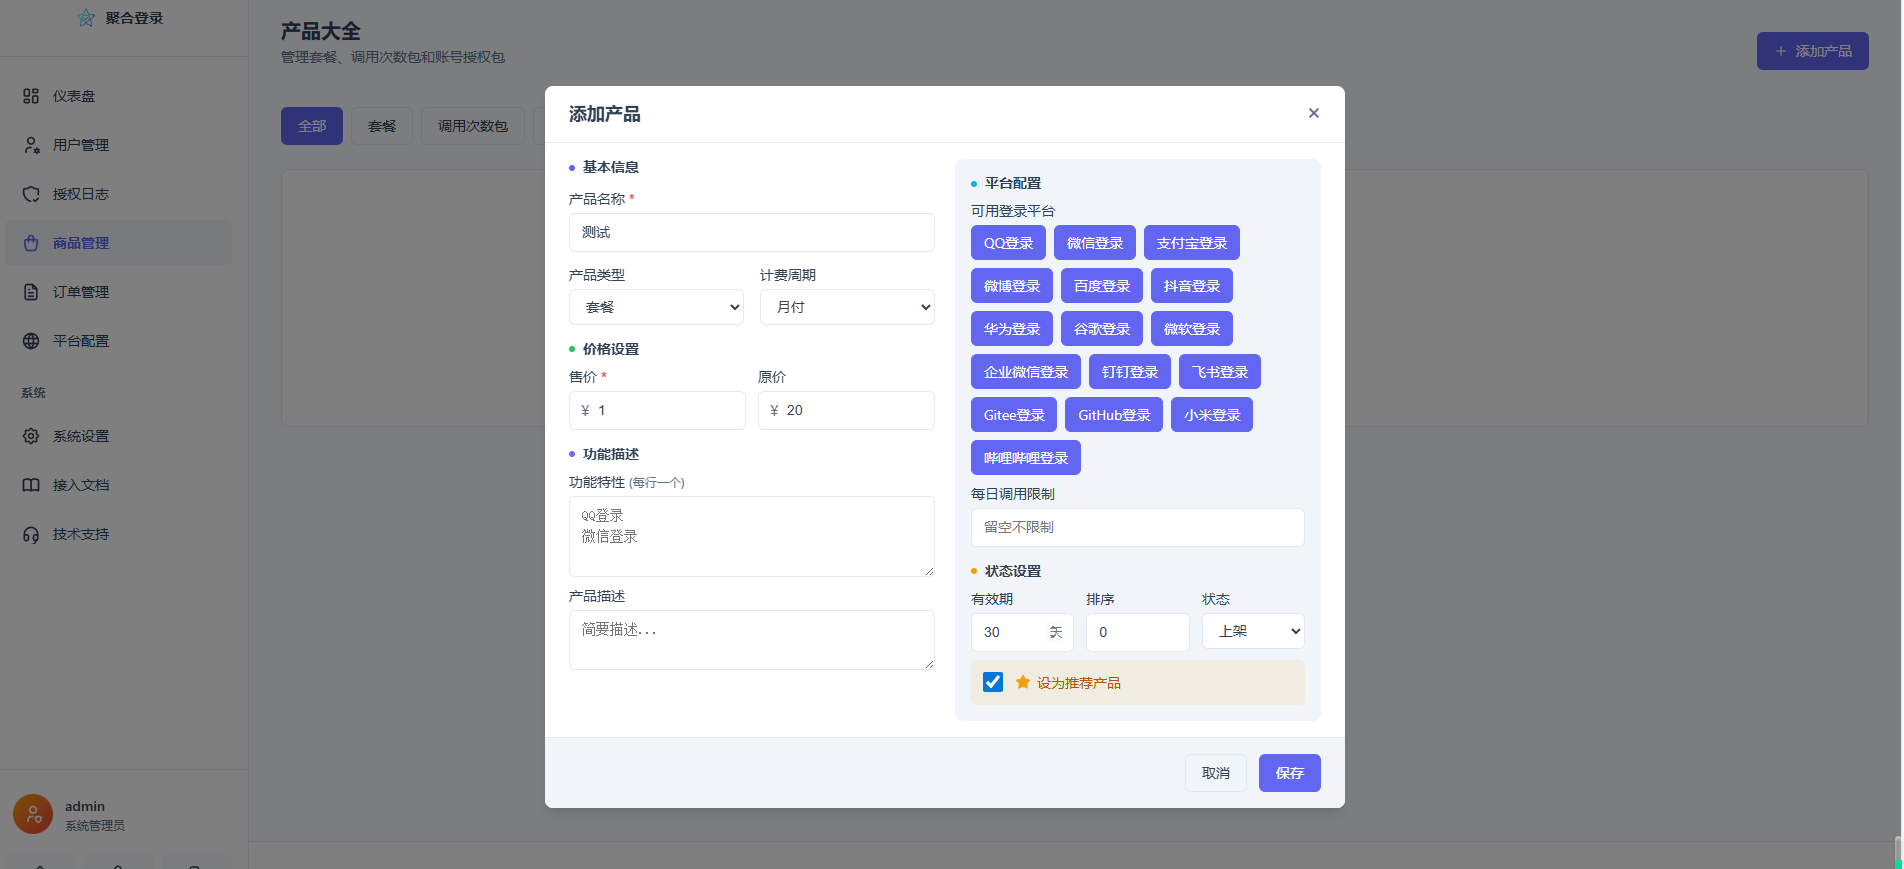
Task: Toggle the 支付宝登录 platform chip
Action: click(1192, 243)
